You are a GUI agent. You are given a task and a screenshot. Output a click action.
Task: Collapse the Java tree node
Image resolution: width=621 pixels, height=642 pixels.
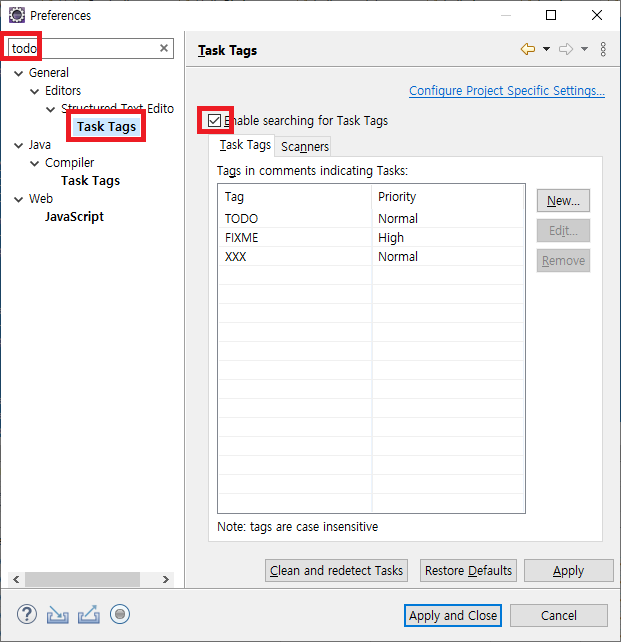[18, 145]
